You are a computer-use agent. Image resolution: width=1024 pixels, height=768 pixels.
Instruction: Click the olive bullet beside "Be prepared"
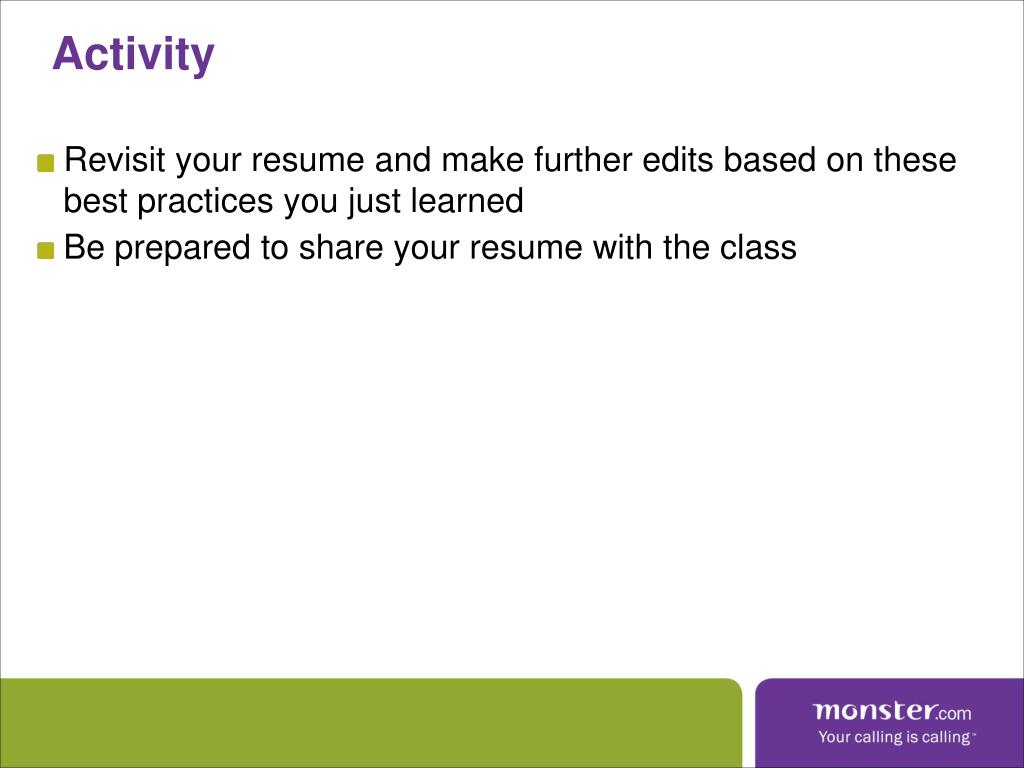(x=46, y=251)
